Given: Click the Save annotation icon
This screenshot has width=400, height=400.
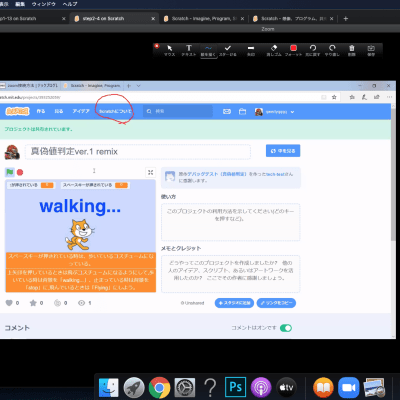Looking at the screenshot, I should coord(371,50).
